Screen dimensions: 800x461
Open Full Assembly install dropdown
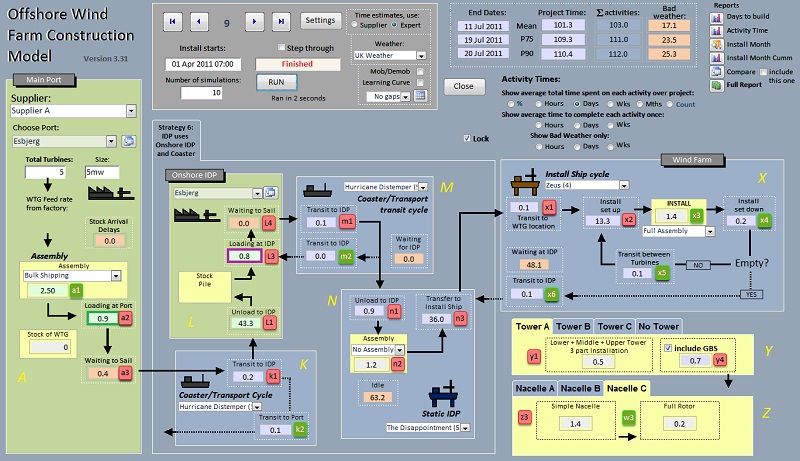(710, 231)
